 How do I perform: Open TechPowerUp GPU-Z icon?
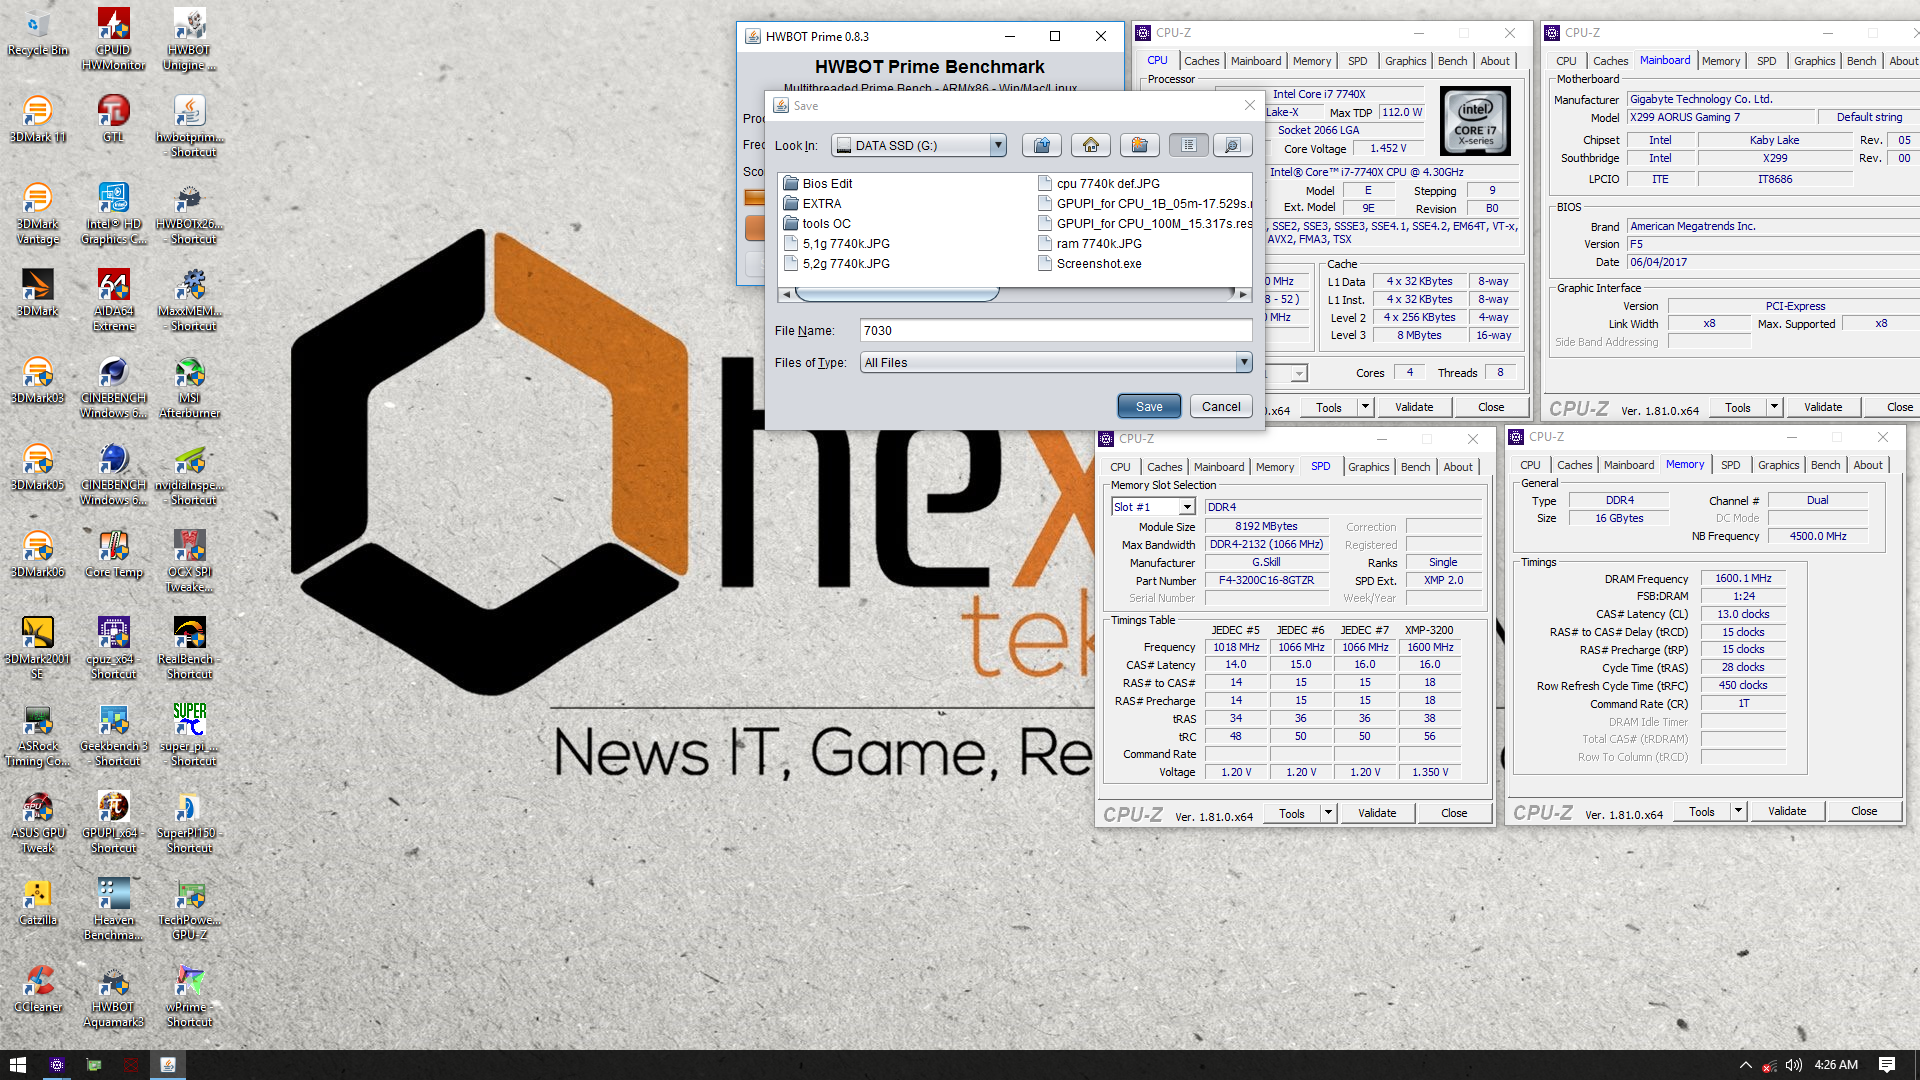(189, 910)
